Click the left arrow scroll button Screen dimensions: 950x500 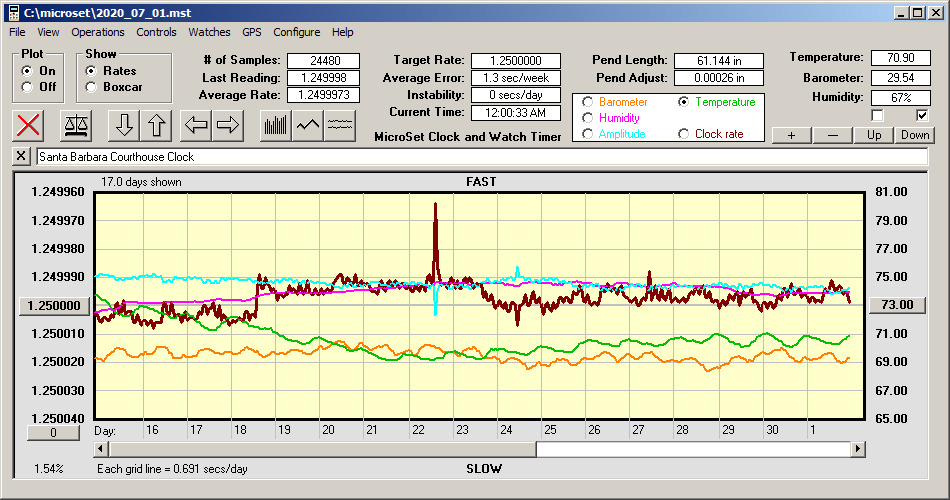(x=196, y=125)
